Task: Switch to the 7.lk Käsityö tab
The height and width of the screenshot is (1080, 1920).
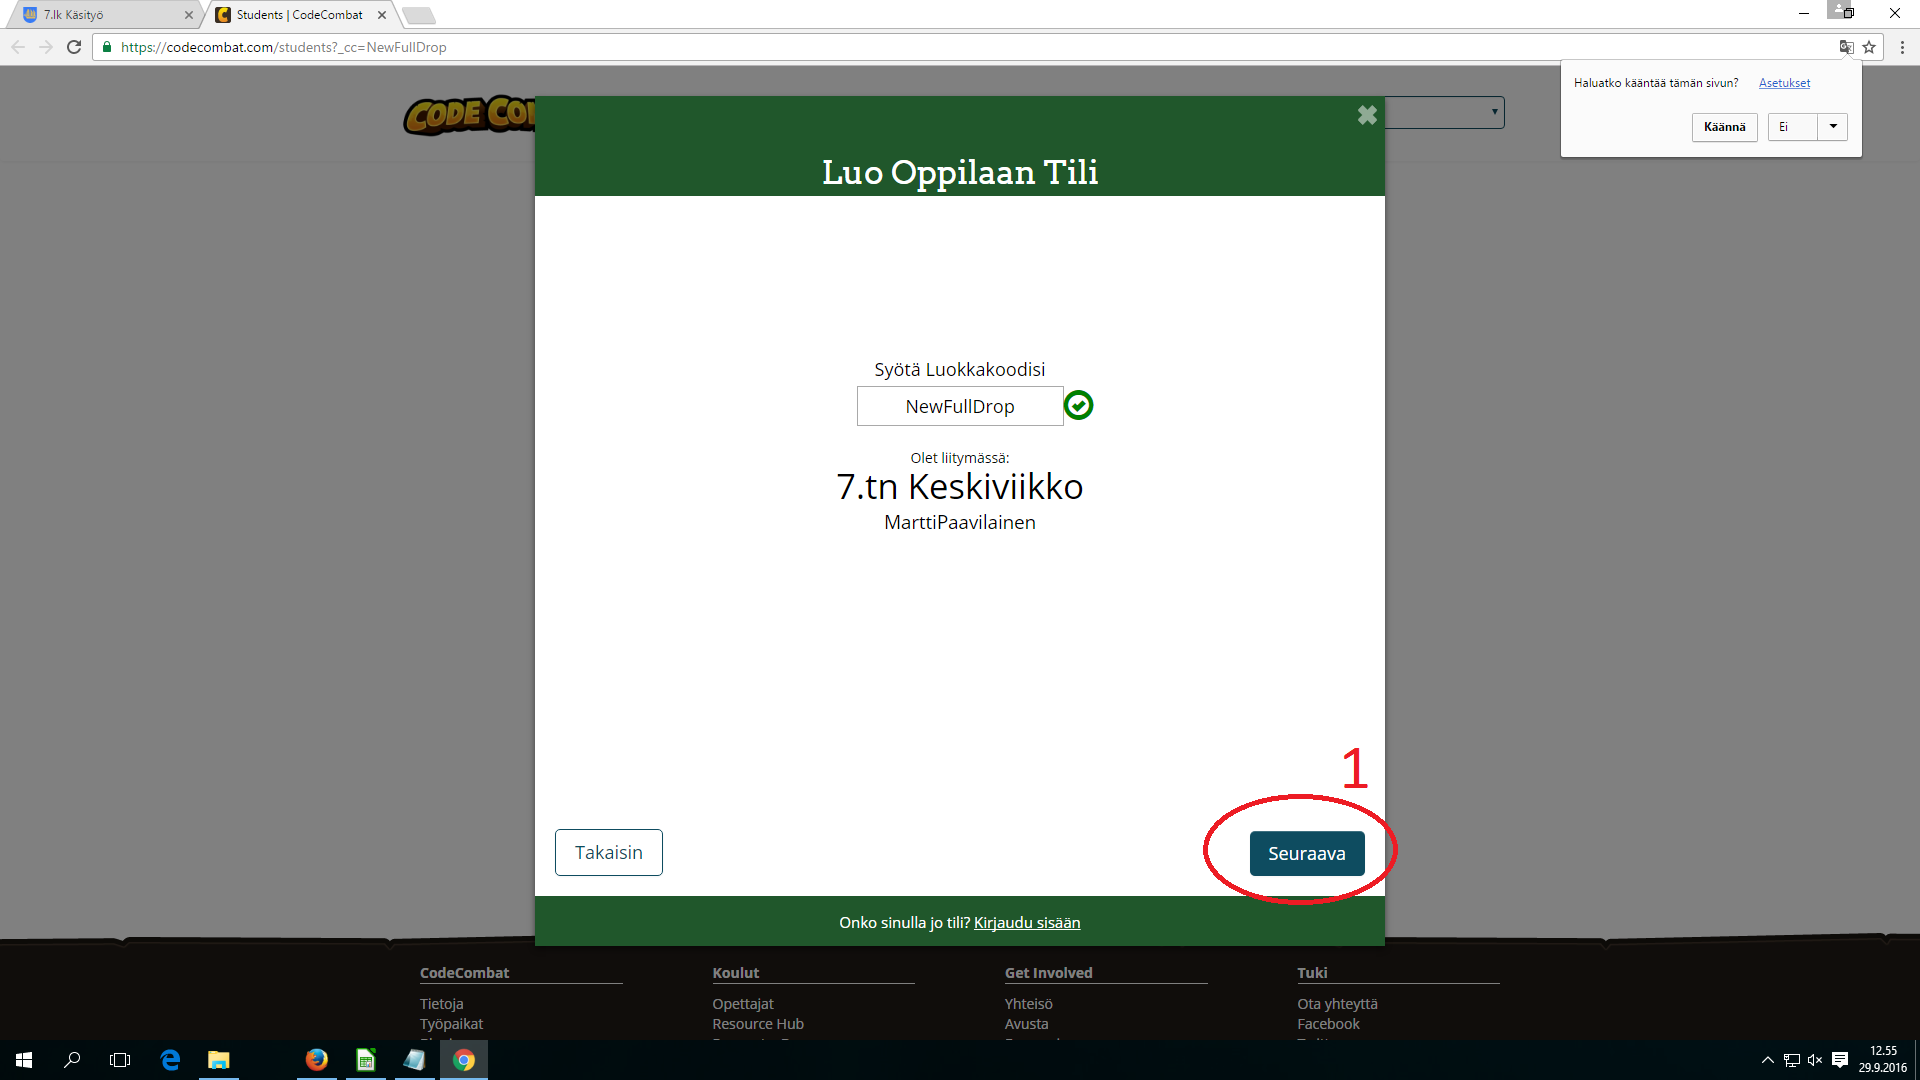Action: pyautogui.click(x=100, y=15)
